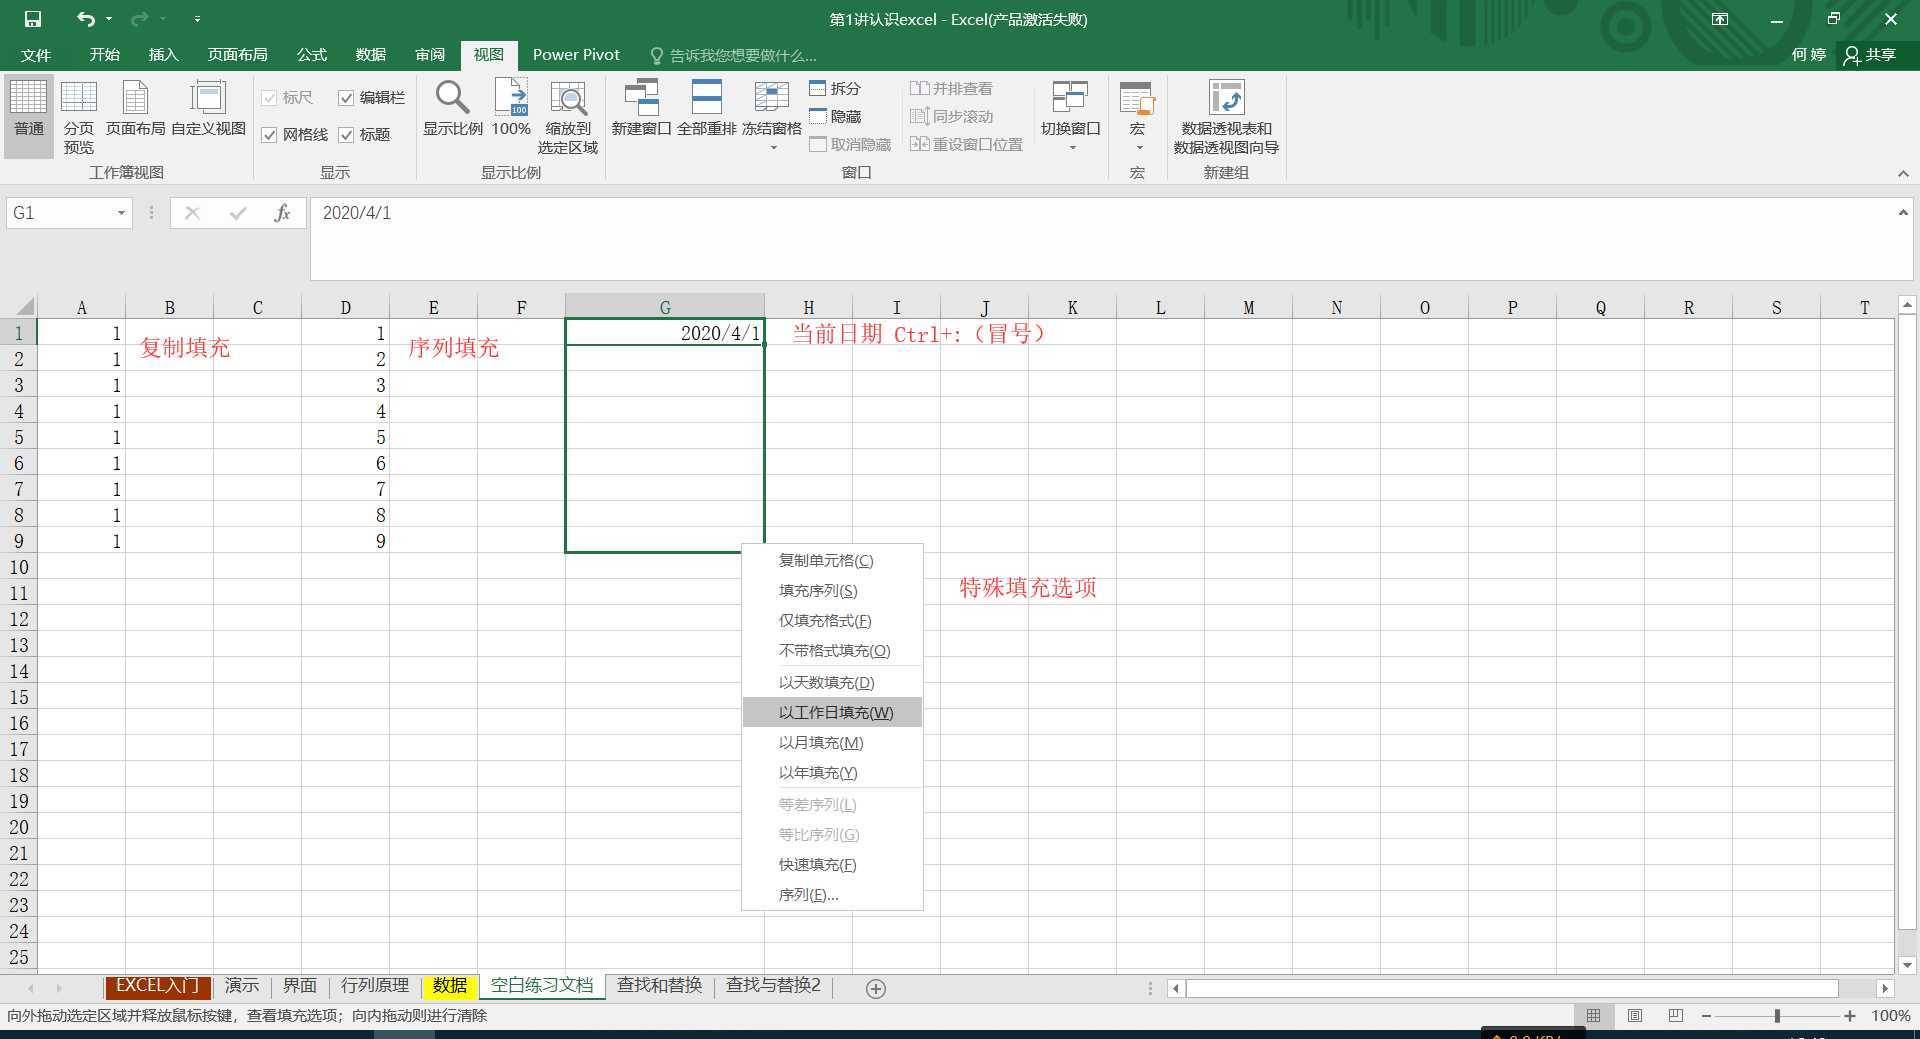Image resolution: width=1920 pixels, height=1039 pixels.
Task: Choose Fill Weekdays (以工作日填充) menu item
Action: click(x=832, y=713)
